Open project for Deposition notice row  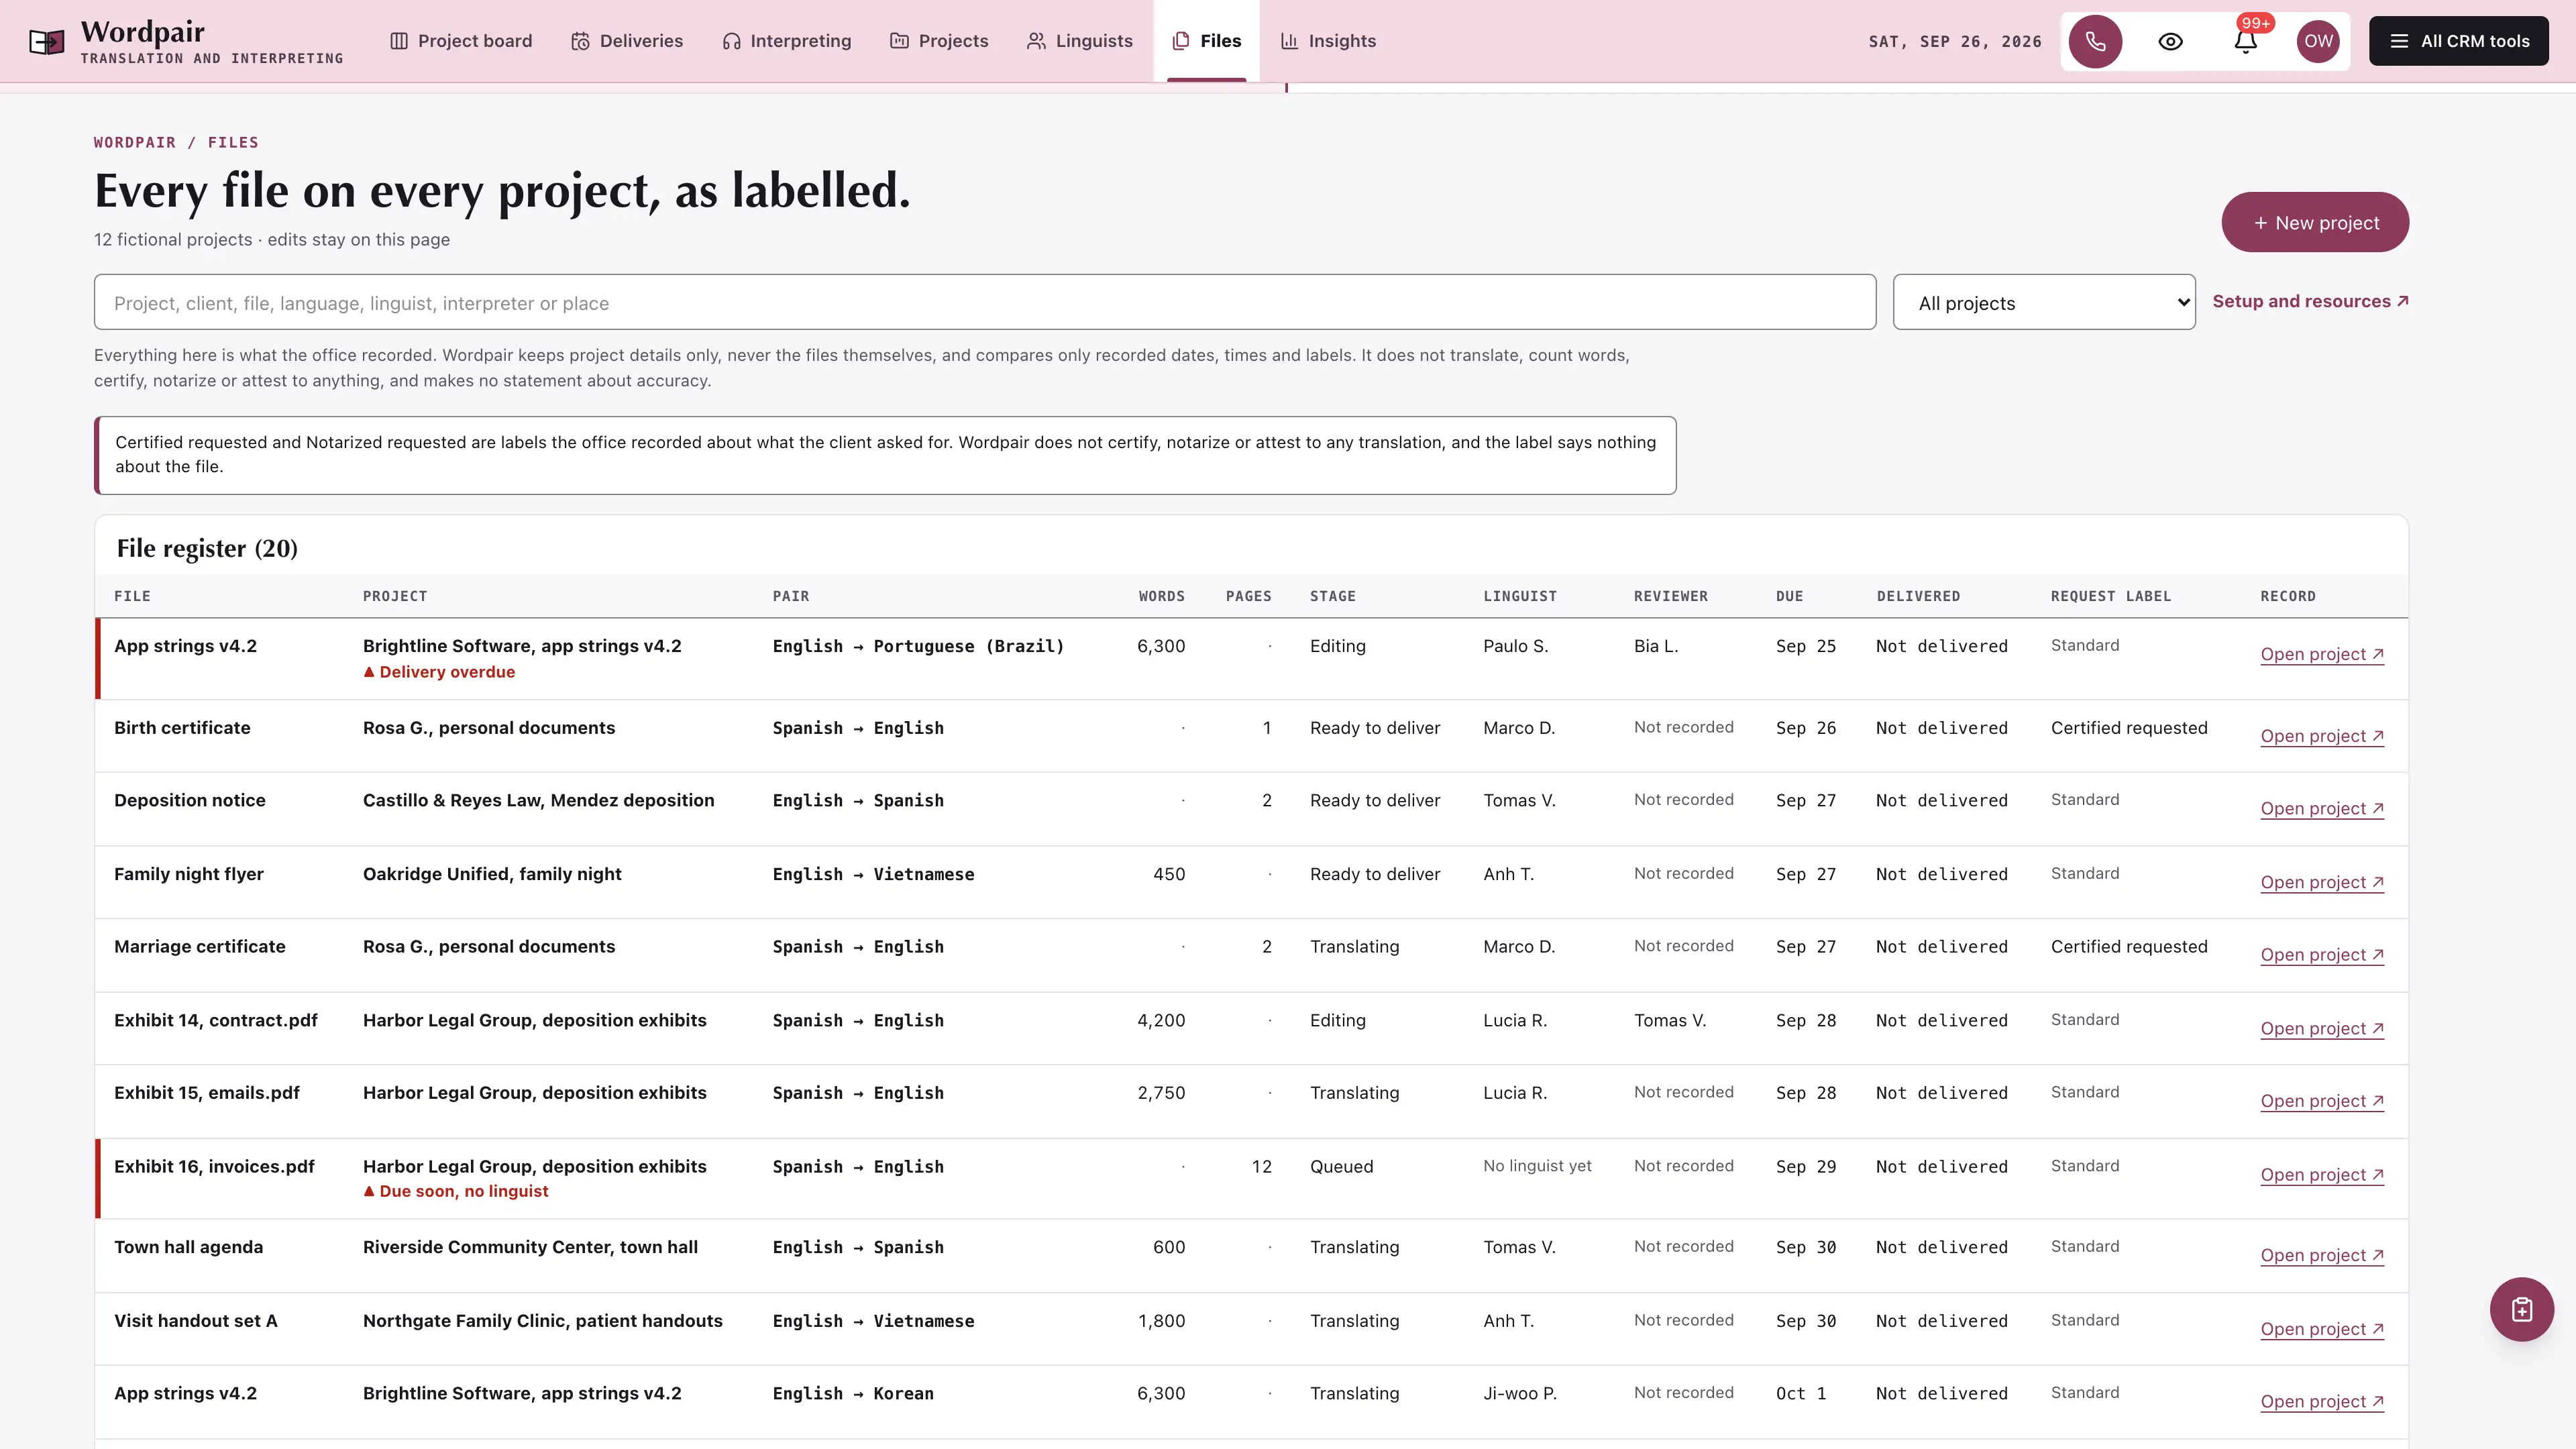tap(2322, 809)
